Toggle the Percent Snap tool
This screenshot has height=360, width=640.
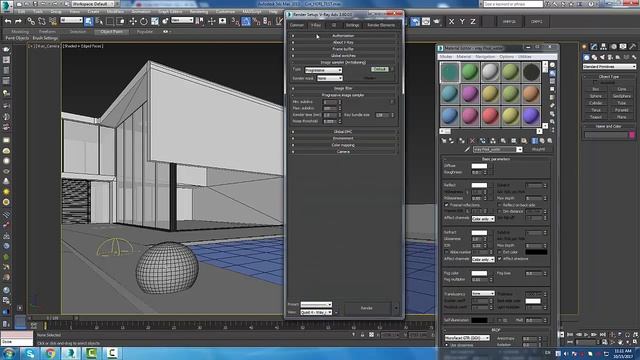(256, 21)
